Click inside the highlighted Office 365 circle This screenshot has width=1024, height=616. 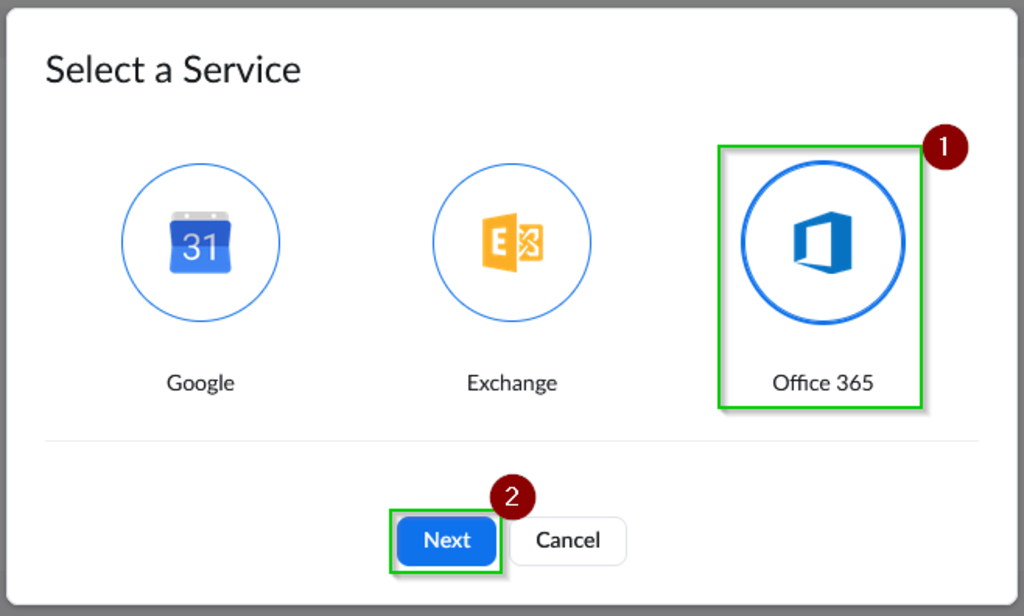click(x=822, y=242)
